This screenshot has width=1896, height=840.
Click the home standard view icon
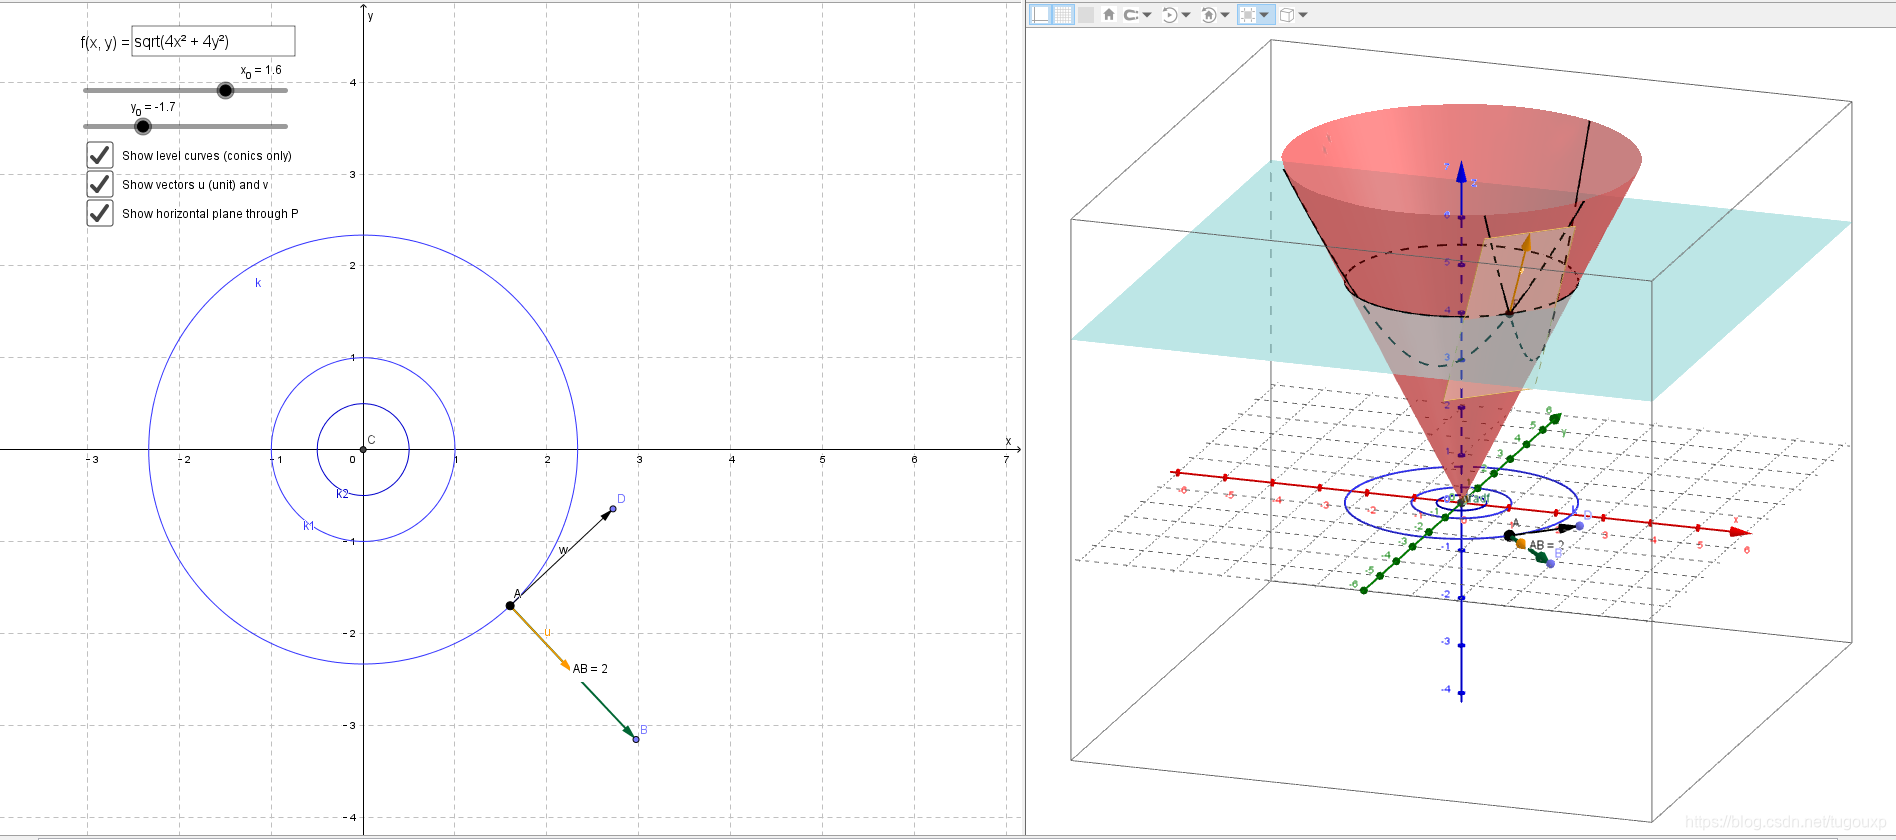click(1108, 14)
